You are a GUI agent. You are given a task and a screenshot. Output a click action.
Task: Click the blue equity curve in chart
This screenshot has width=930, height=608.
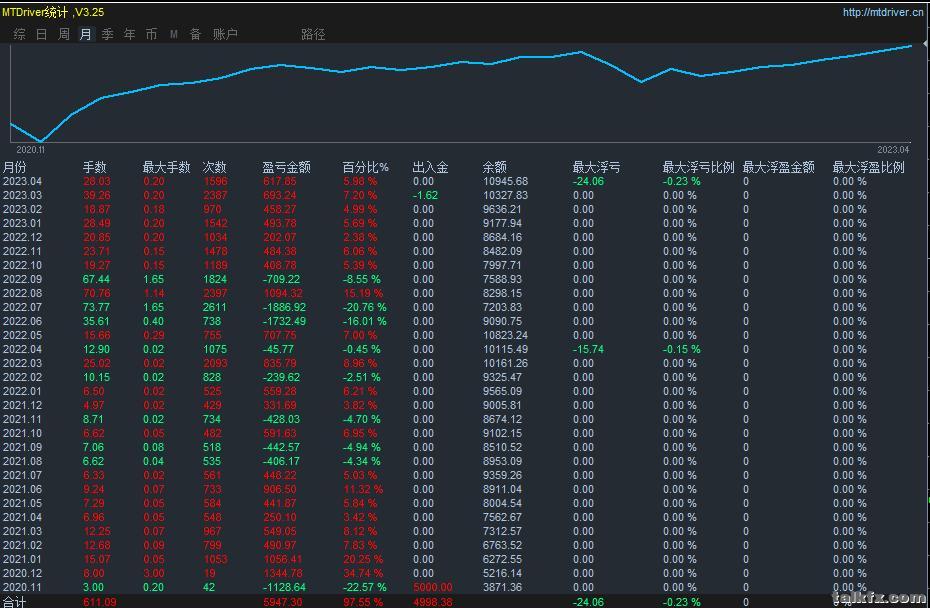click(461, 62)
